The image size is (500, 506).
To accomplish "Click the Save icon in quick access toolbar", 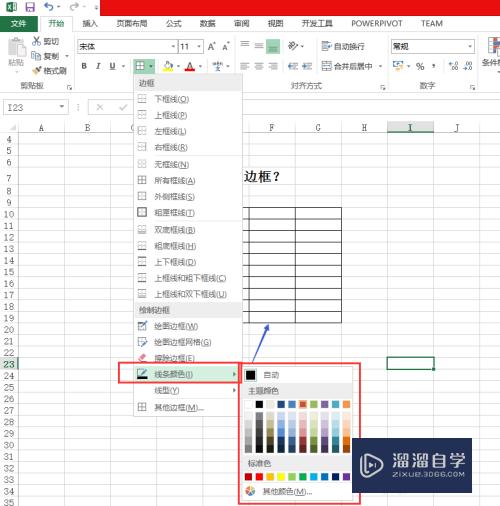I will click(x=30, y=7).
